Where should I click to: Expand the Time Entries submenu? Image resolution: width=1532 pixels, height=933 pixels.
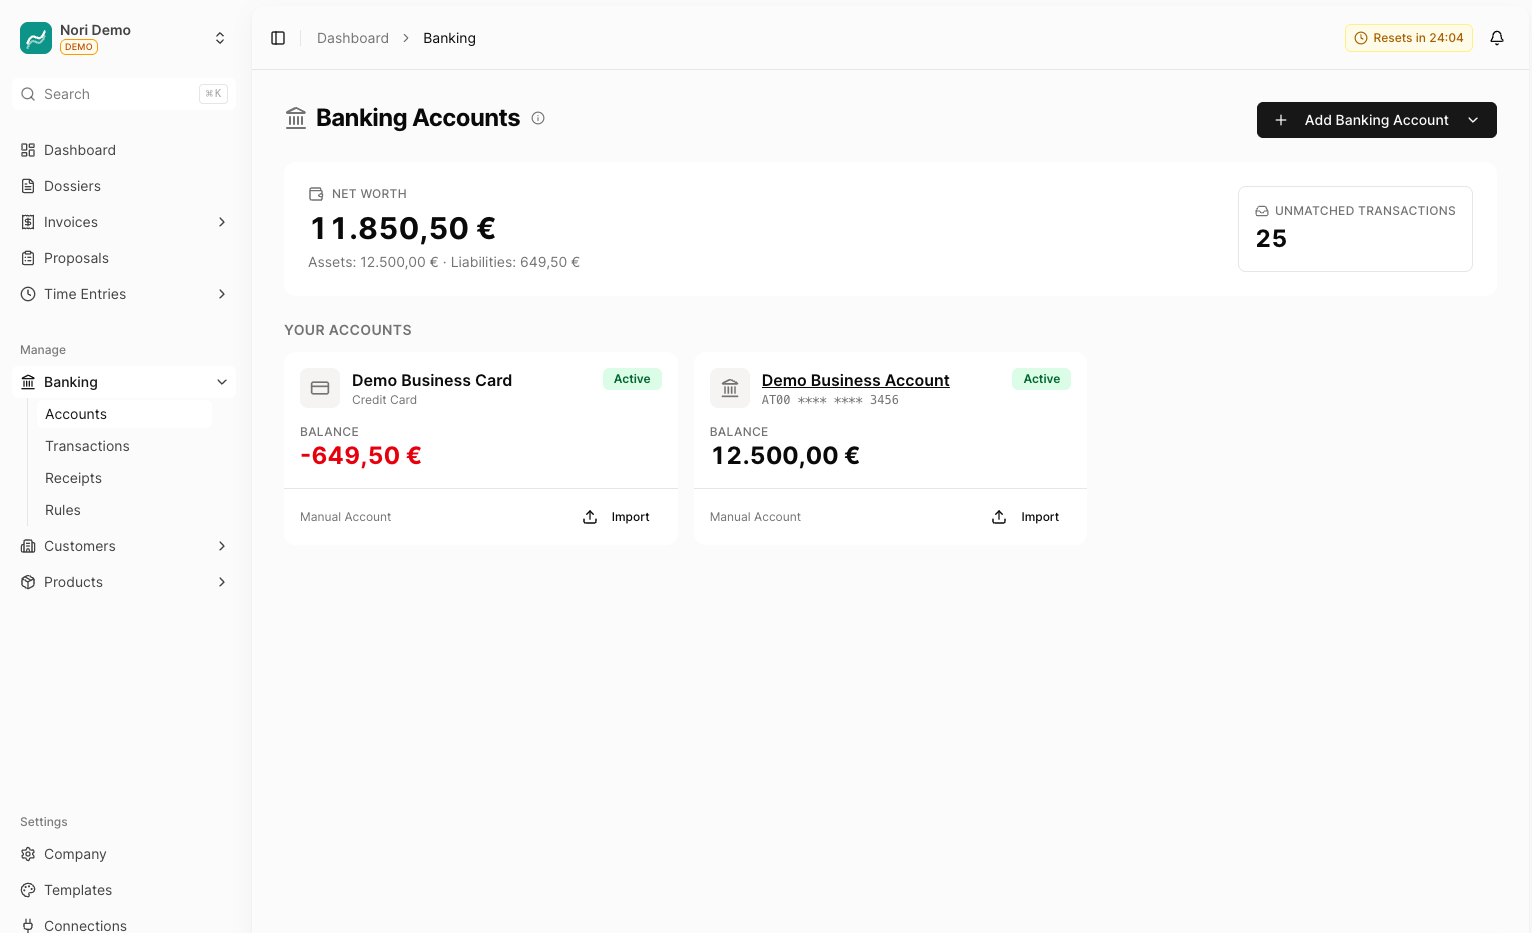pyautogui.click(x=222, y=294)
